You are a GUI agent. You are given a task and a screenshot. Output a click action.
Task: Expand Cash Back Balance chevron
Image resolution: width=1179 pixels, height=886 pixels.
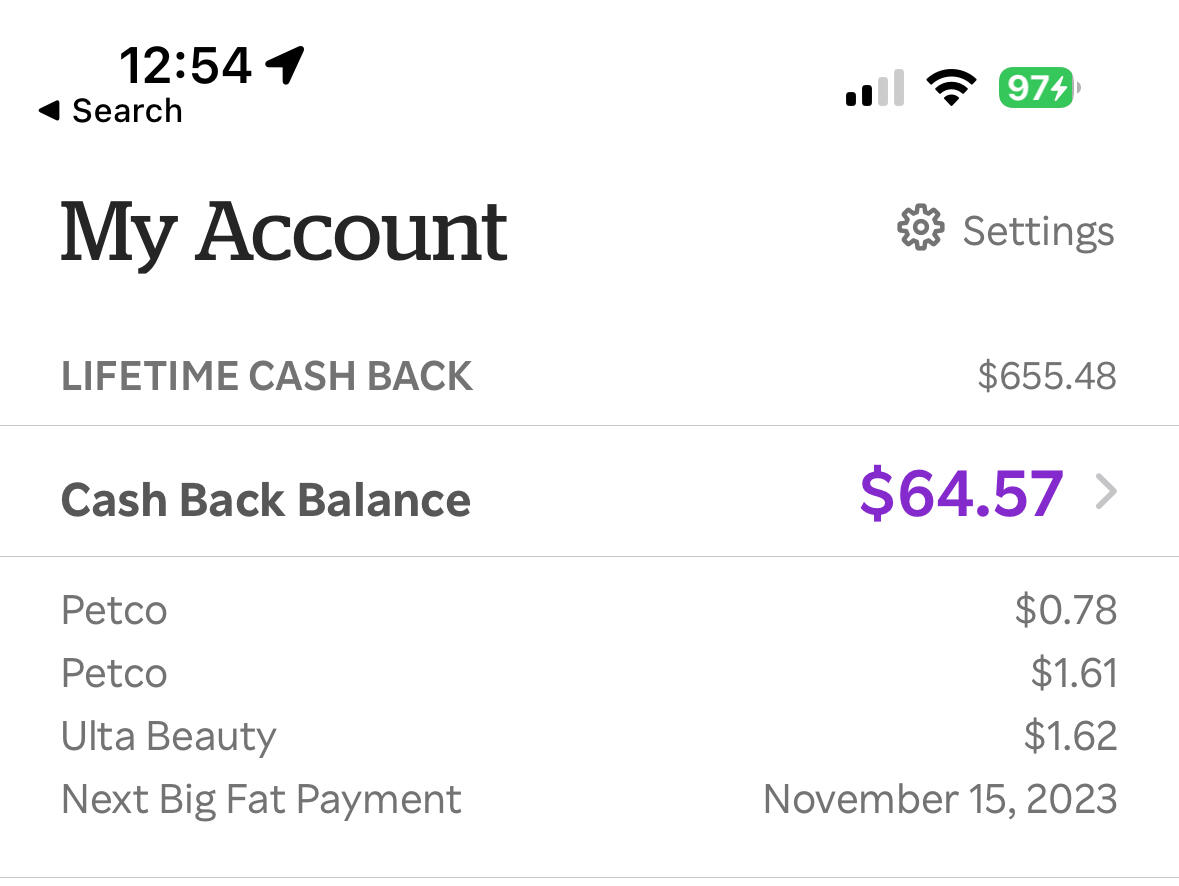[x=1106, y=492]
